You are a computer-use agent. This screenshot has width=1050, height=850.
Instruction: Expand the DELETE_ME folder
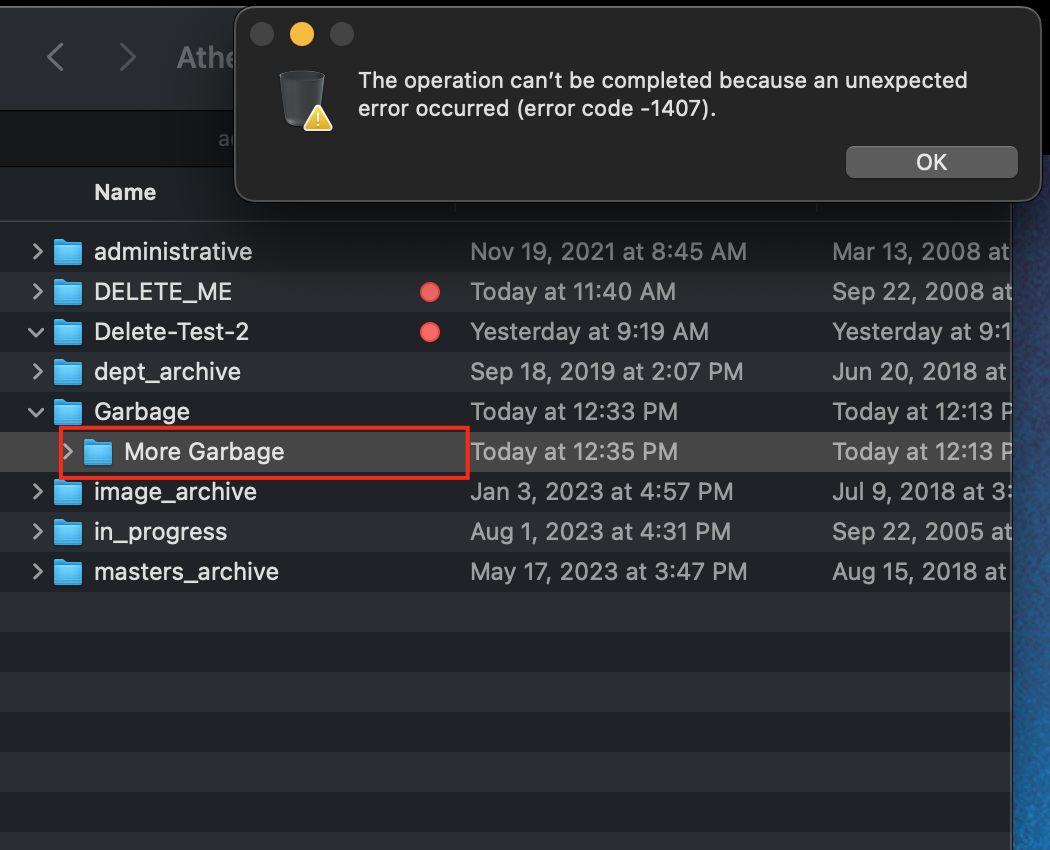[x=38, y=292]
